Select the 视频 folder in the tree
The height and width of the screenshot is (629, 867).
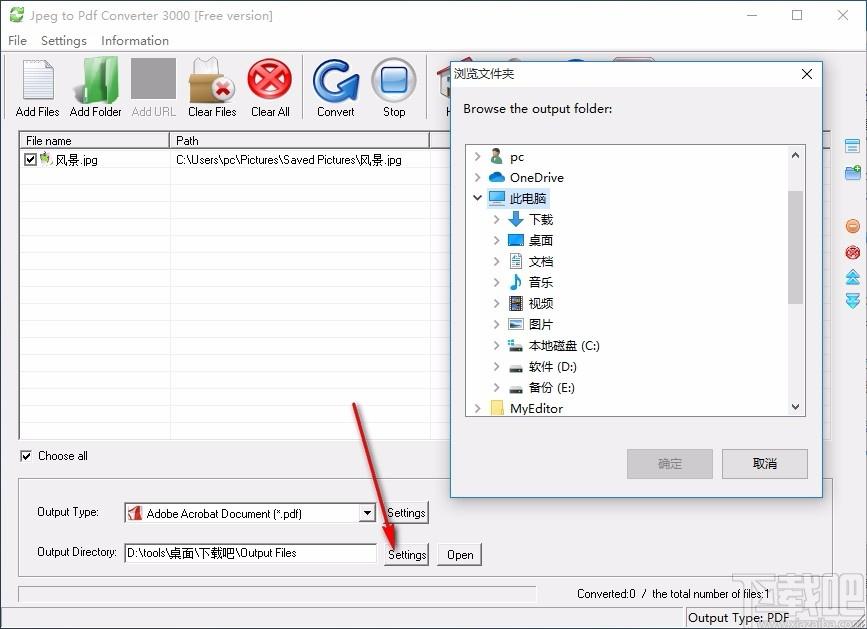coord(530,303)
